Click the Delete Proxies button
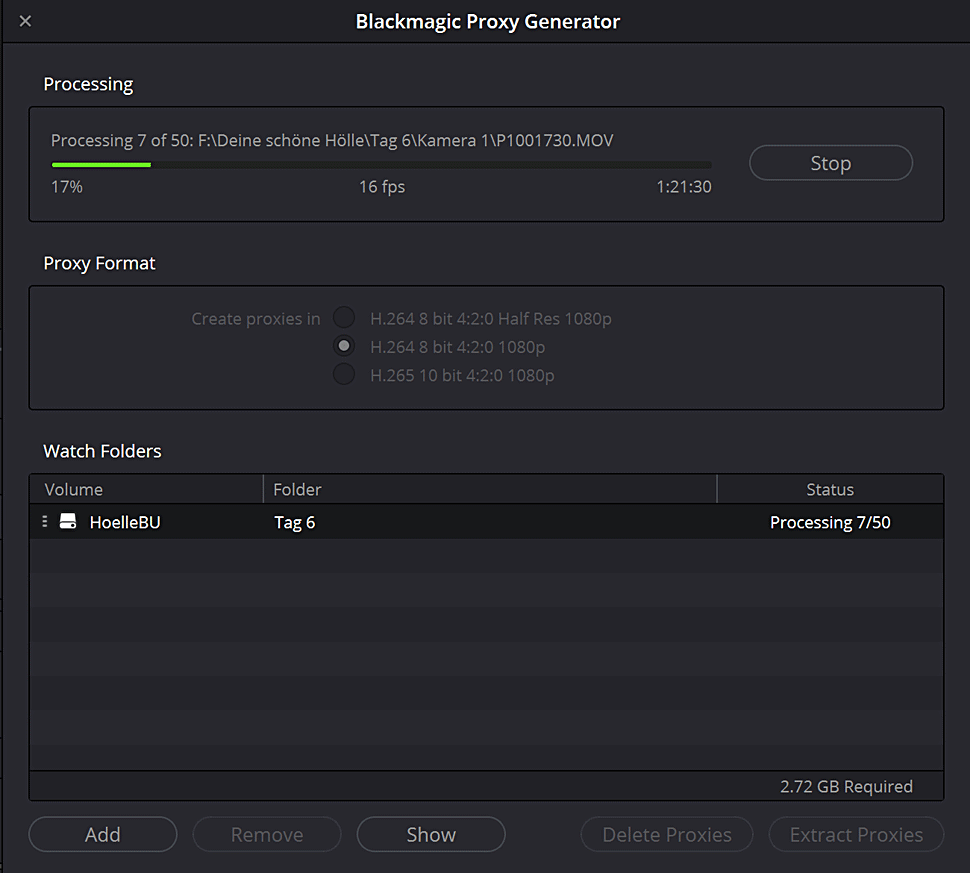Image resolution: width=970 pixels, height=873 pixels. pos(667,834)
